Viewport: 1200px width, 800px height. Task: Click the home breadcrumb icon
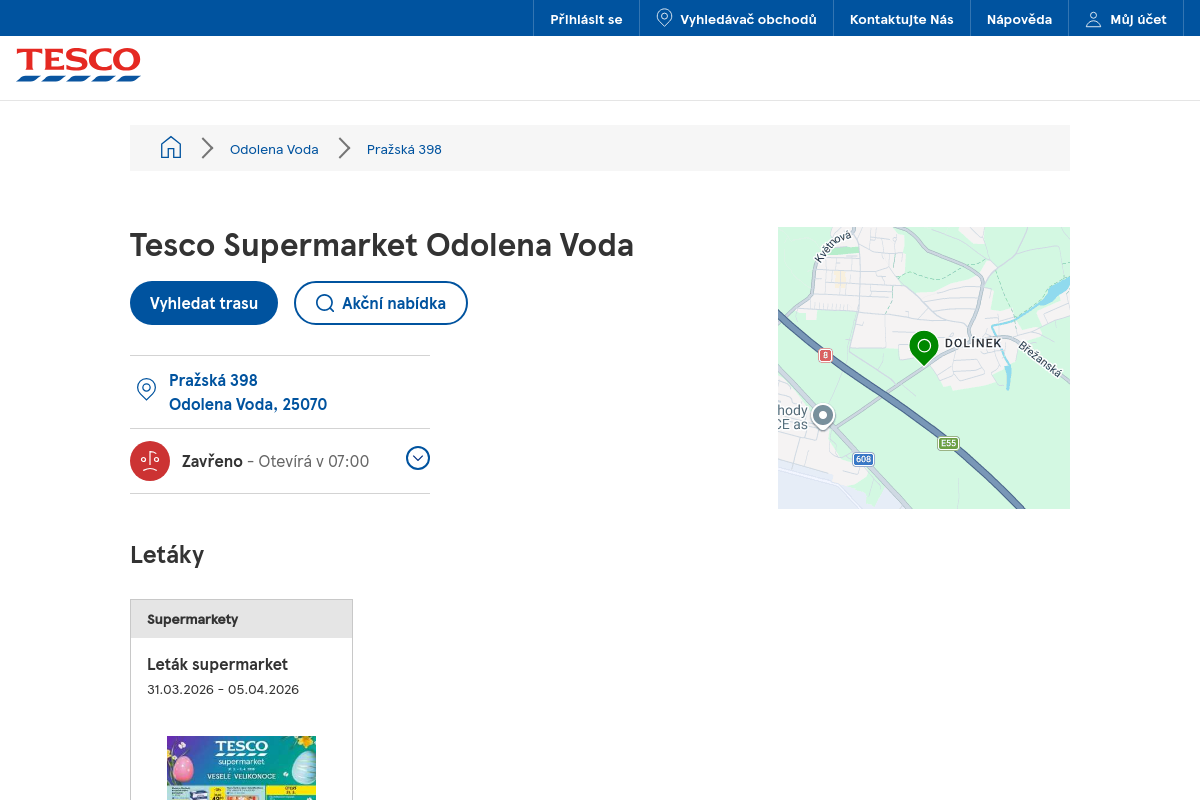171,148
